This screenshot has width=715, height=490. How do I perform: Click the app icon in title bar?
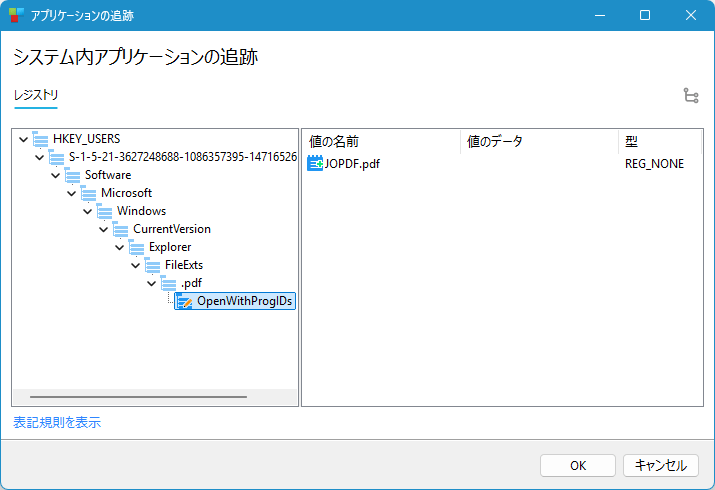click(x=16, y=16)
